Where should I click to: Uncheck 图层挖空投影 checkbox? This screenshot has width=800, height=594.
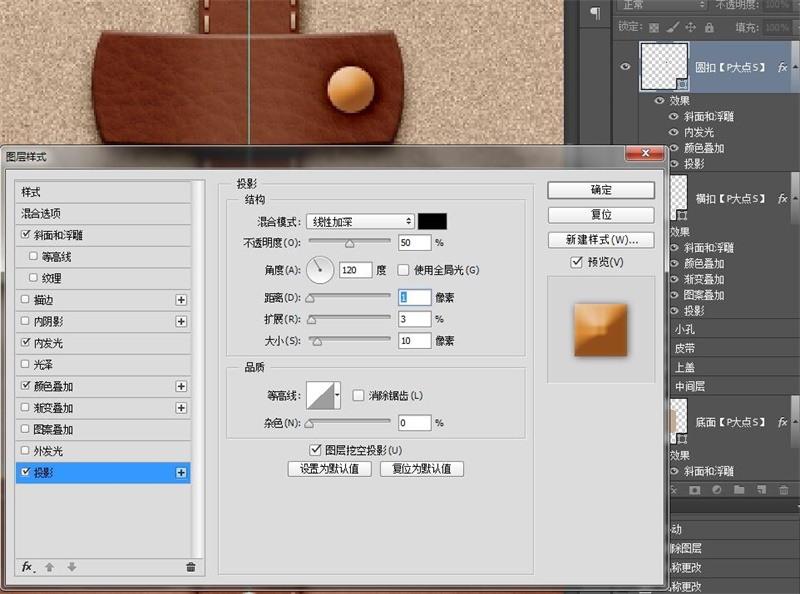pos(315,450)
